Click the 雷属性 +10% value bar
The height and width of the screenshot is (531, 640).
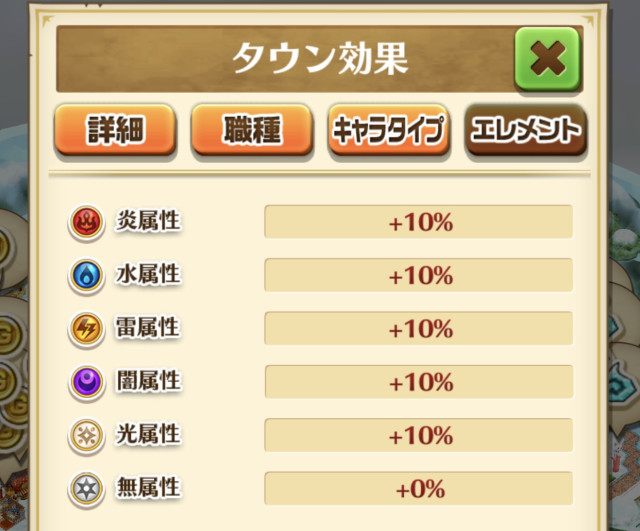pyautogui.click(x=418, y=328)
